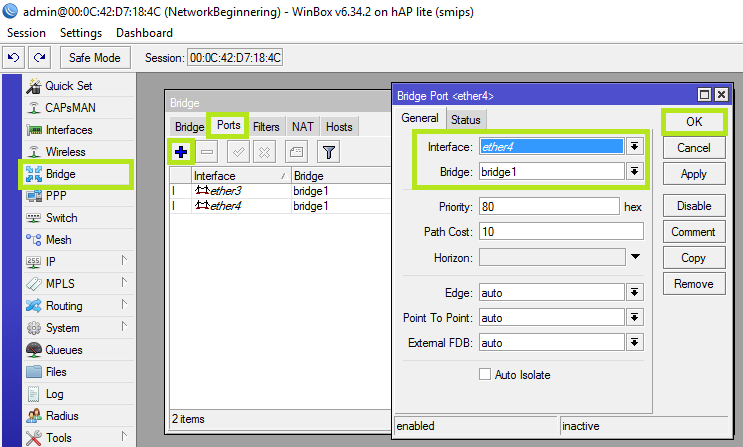Select the ether3 row in ports list

click(x=280, y=191)
